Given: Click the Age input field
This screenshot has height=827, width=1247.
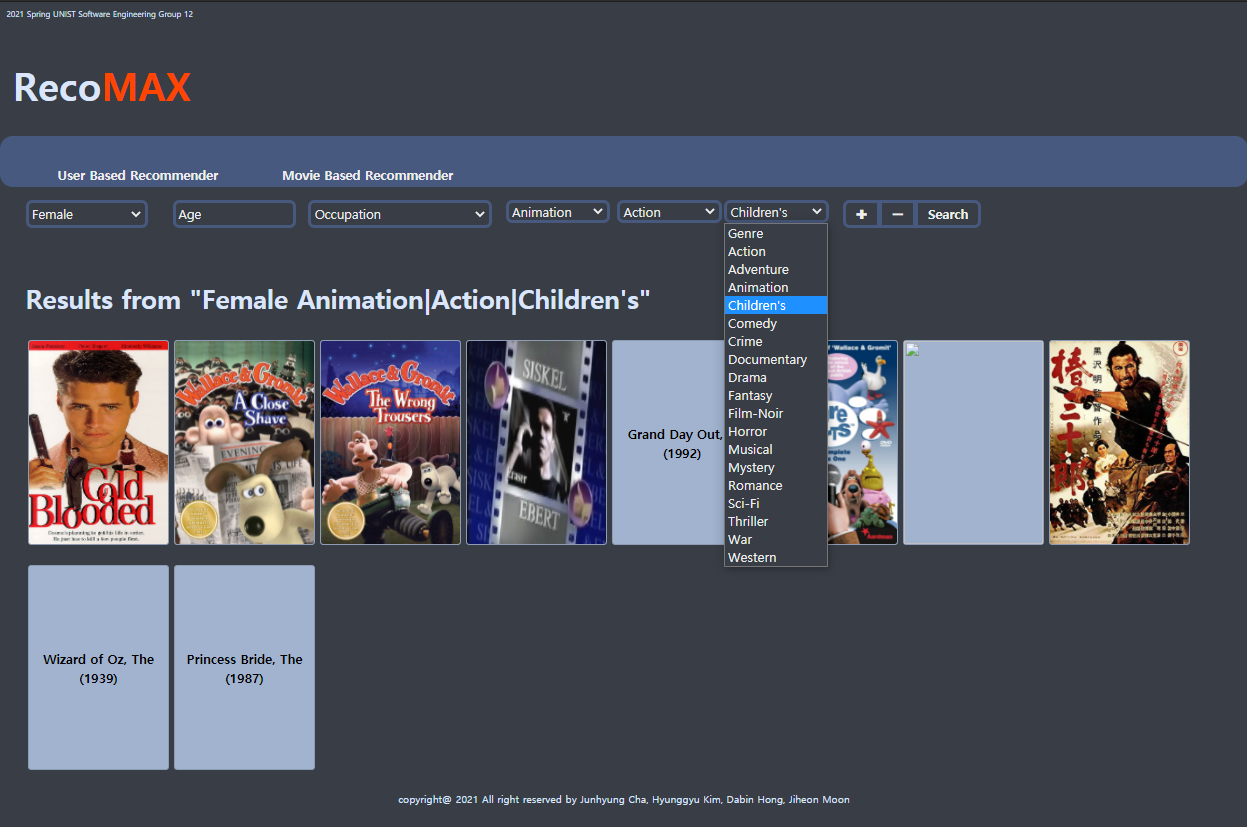Looking at the screenshot, I should 234,213.
